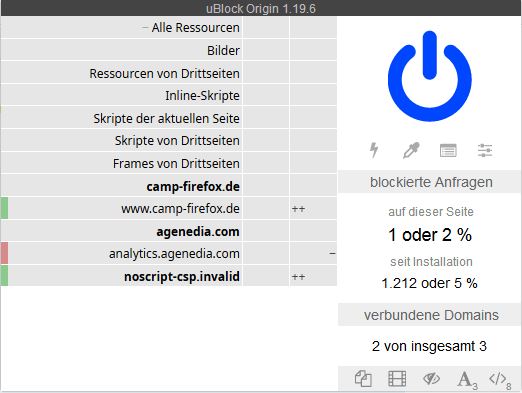Image resolution: width=522 pixels, height=393 pixels.
Task: Click the www.camp-firefox.de domain row
Action: click(x=122, y=209)
